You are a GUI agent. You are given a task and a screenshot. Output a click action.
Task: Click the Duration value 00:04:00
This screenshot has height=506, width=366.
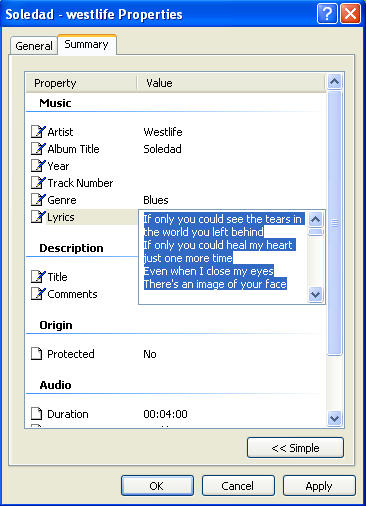pyautogui.click(x=165, y=414)
